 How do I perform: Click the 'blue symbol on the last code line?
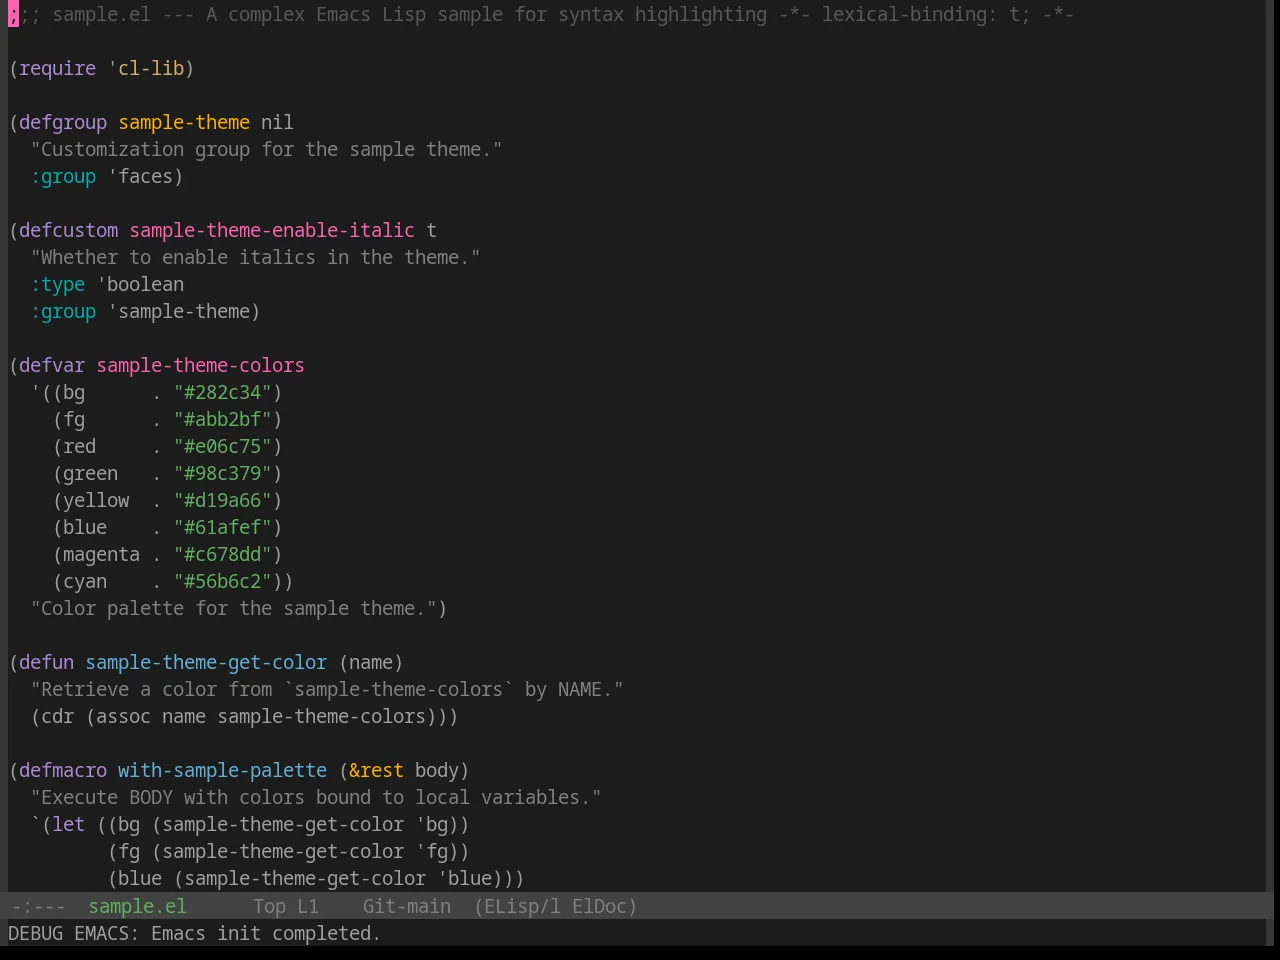(x=464, y=878)
